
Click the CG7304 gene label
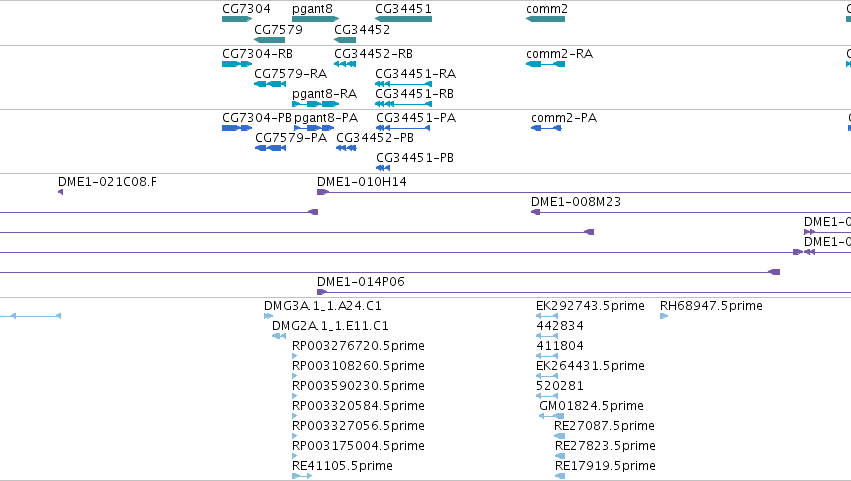[246, 9]
